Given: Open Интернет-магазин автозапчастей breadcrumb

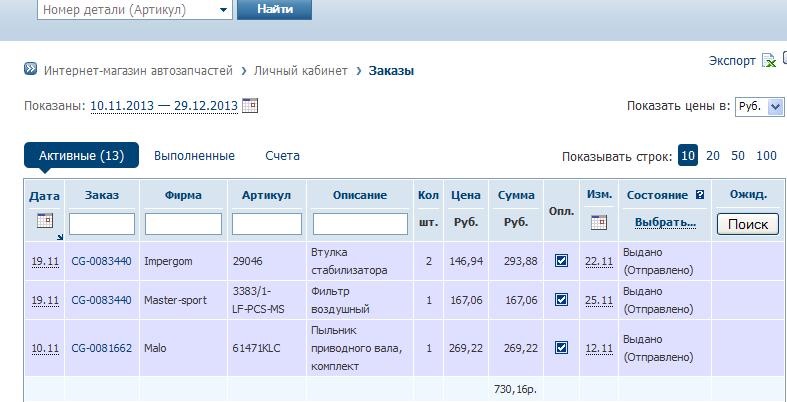Looking at the screenshot, I should (x=139, y=71).
